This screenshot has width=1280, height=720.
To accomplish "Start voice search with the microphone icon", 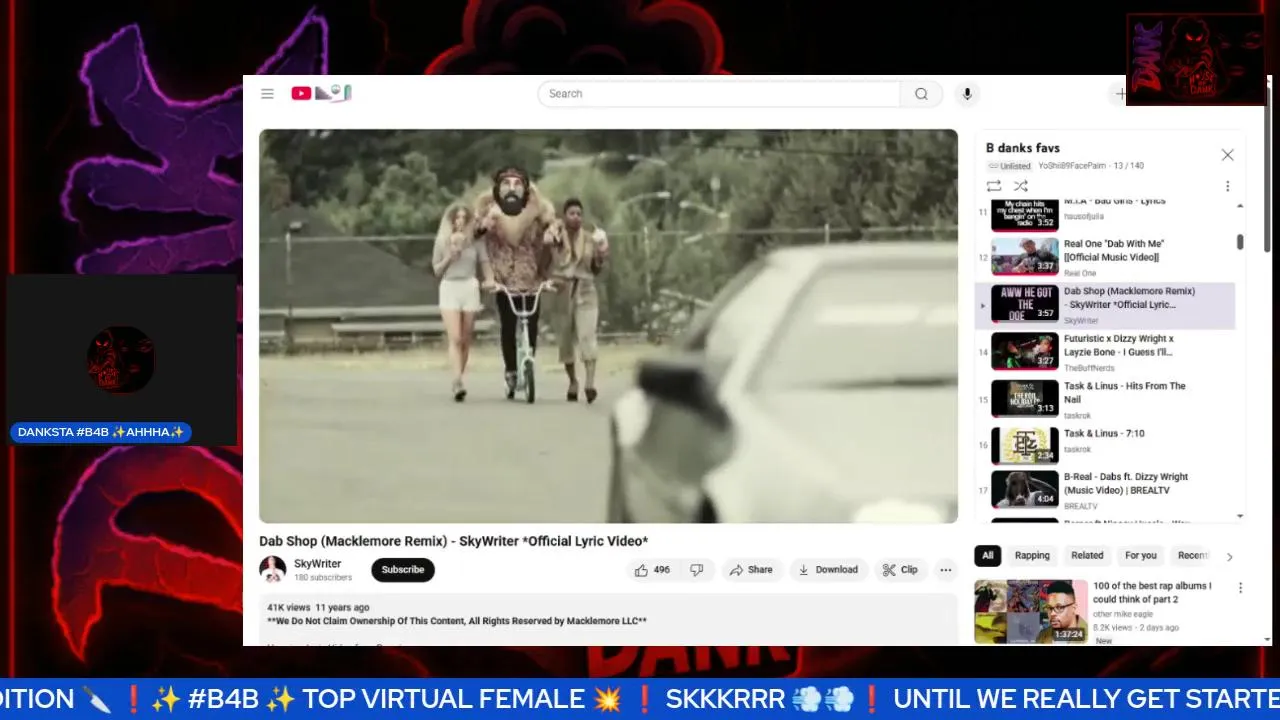I will click(x=966, y=94).
